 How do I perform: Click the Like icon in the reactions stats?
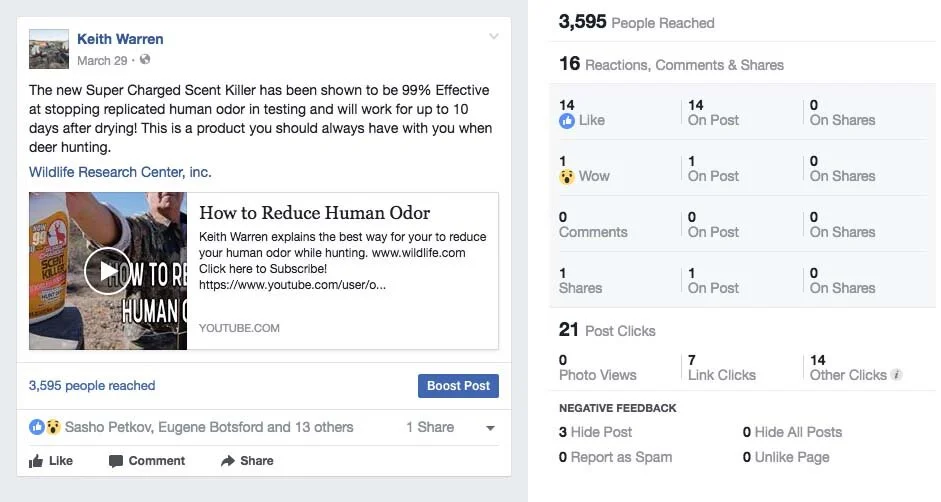click(x=567, y=121)
